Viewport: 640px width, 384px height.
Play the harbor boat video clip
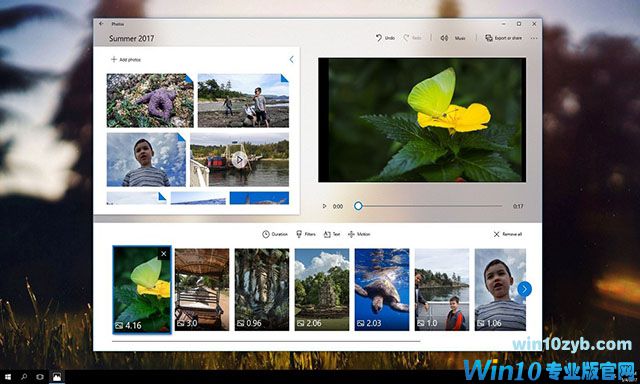(240, 160)
